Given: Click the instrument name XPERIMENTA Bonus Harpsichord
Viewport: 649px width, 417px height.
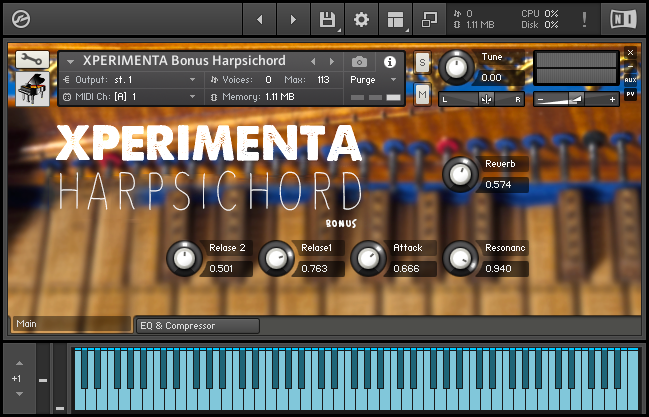Looking at the screenshot, I should pyautogui.click(x=184, y=61).
